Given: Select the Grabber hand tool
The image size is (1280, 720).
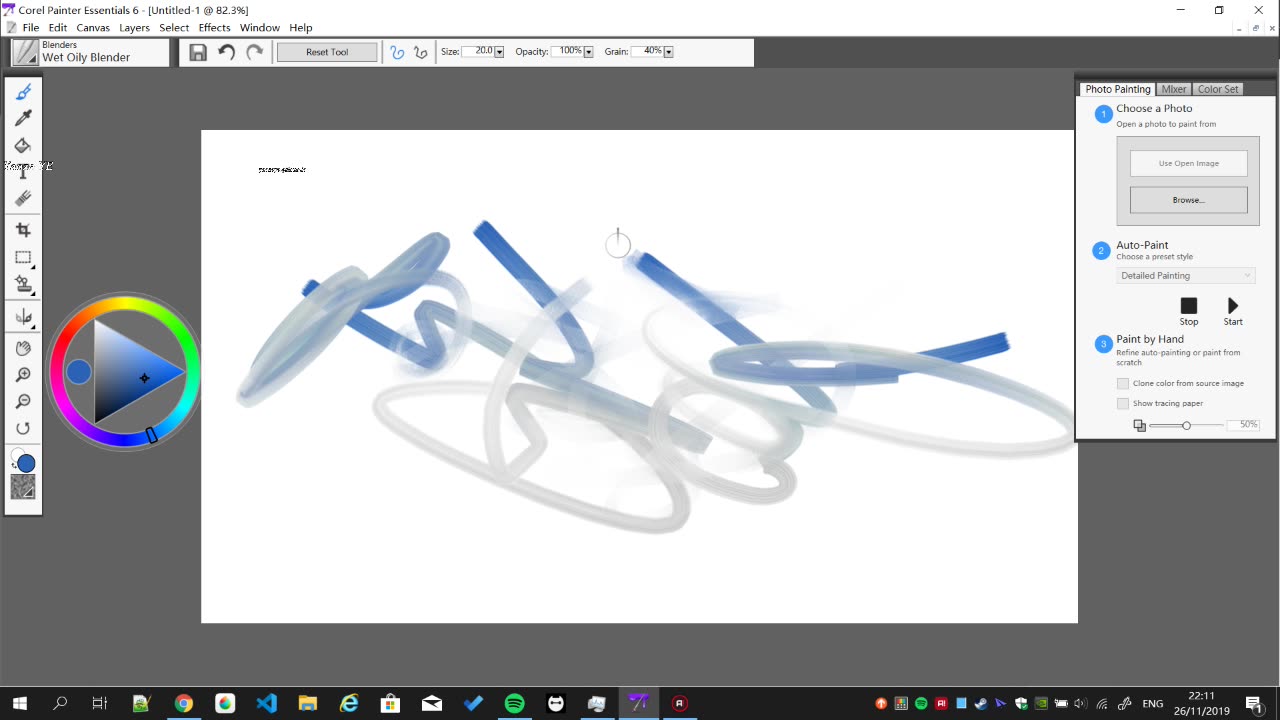Looking at the screenshot, I should (23, 347).
